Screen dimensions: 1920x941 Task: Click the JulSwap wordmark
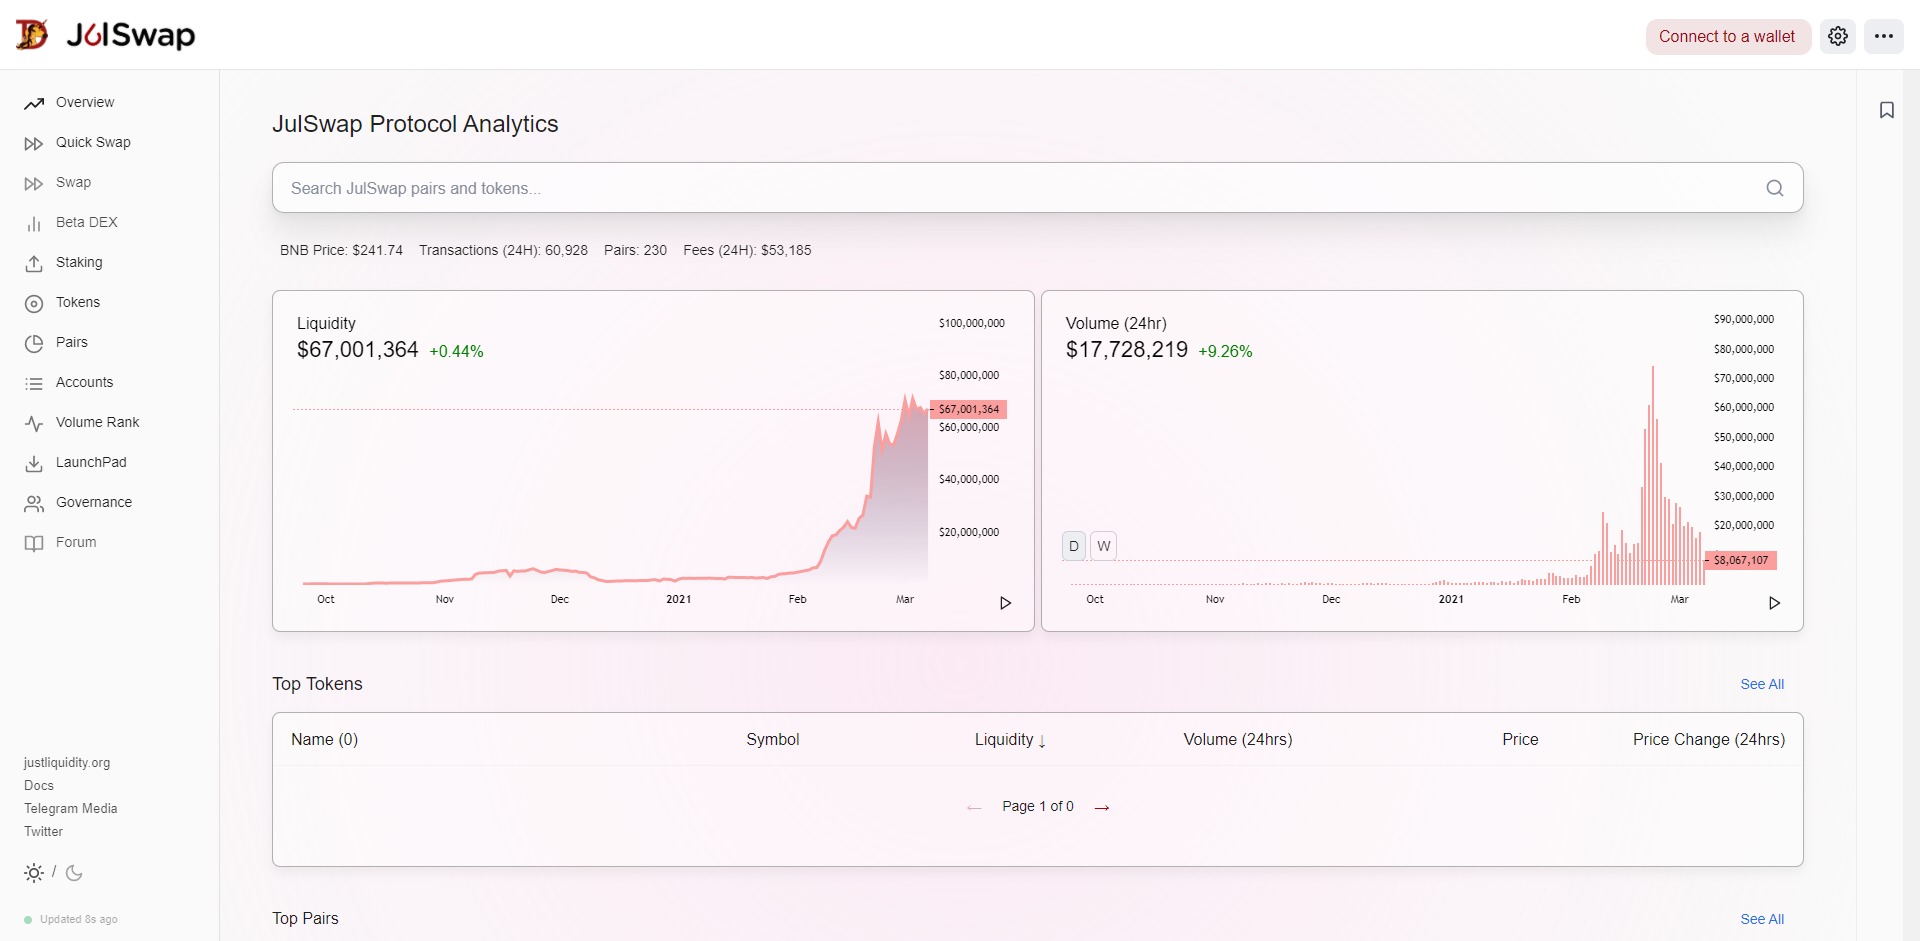pyautogui.click(x=131, y=35)
